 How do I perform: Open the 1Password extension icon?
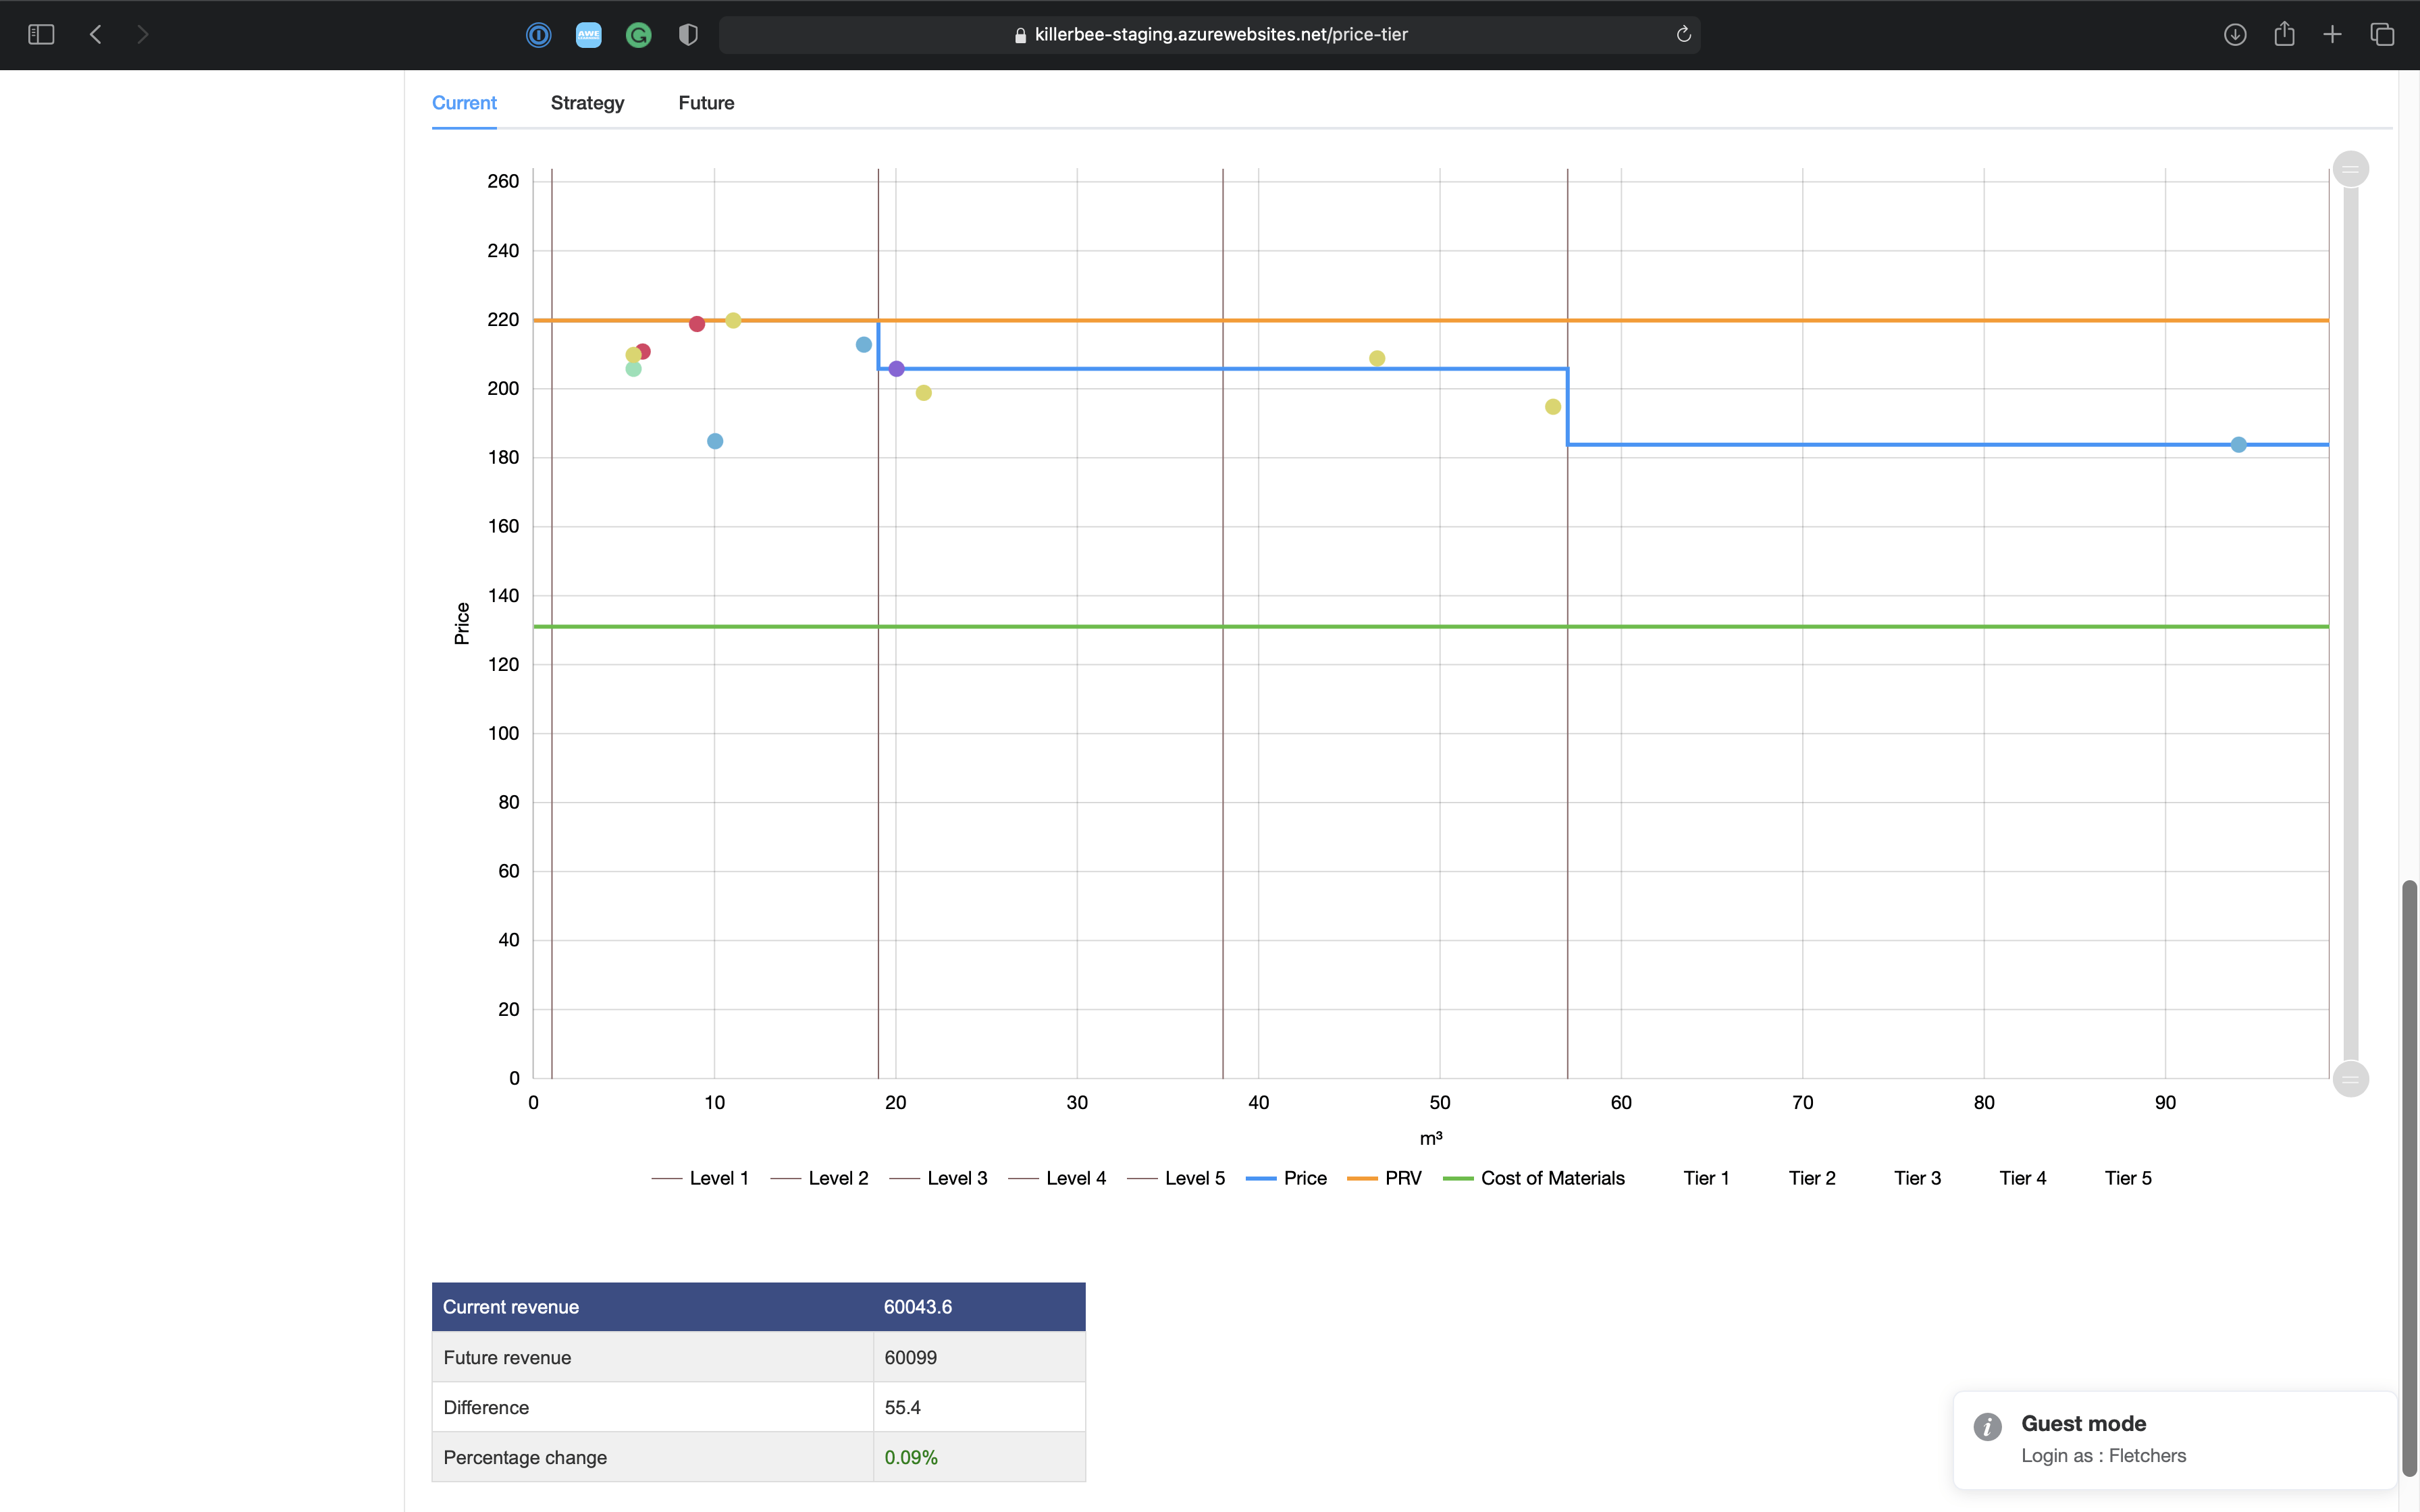tap(538, 35)
